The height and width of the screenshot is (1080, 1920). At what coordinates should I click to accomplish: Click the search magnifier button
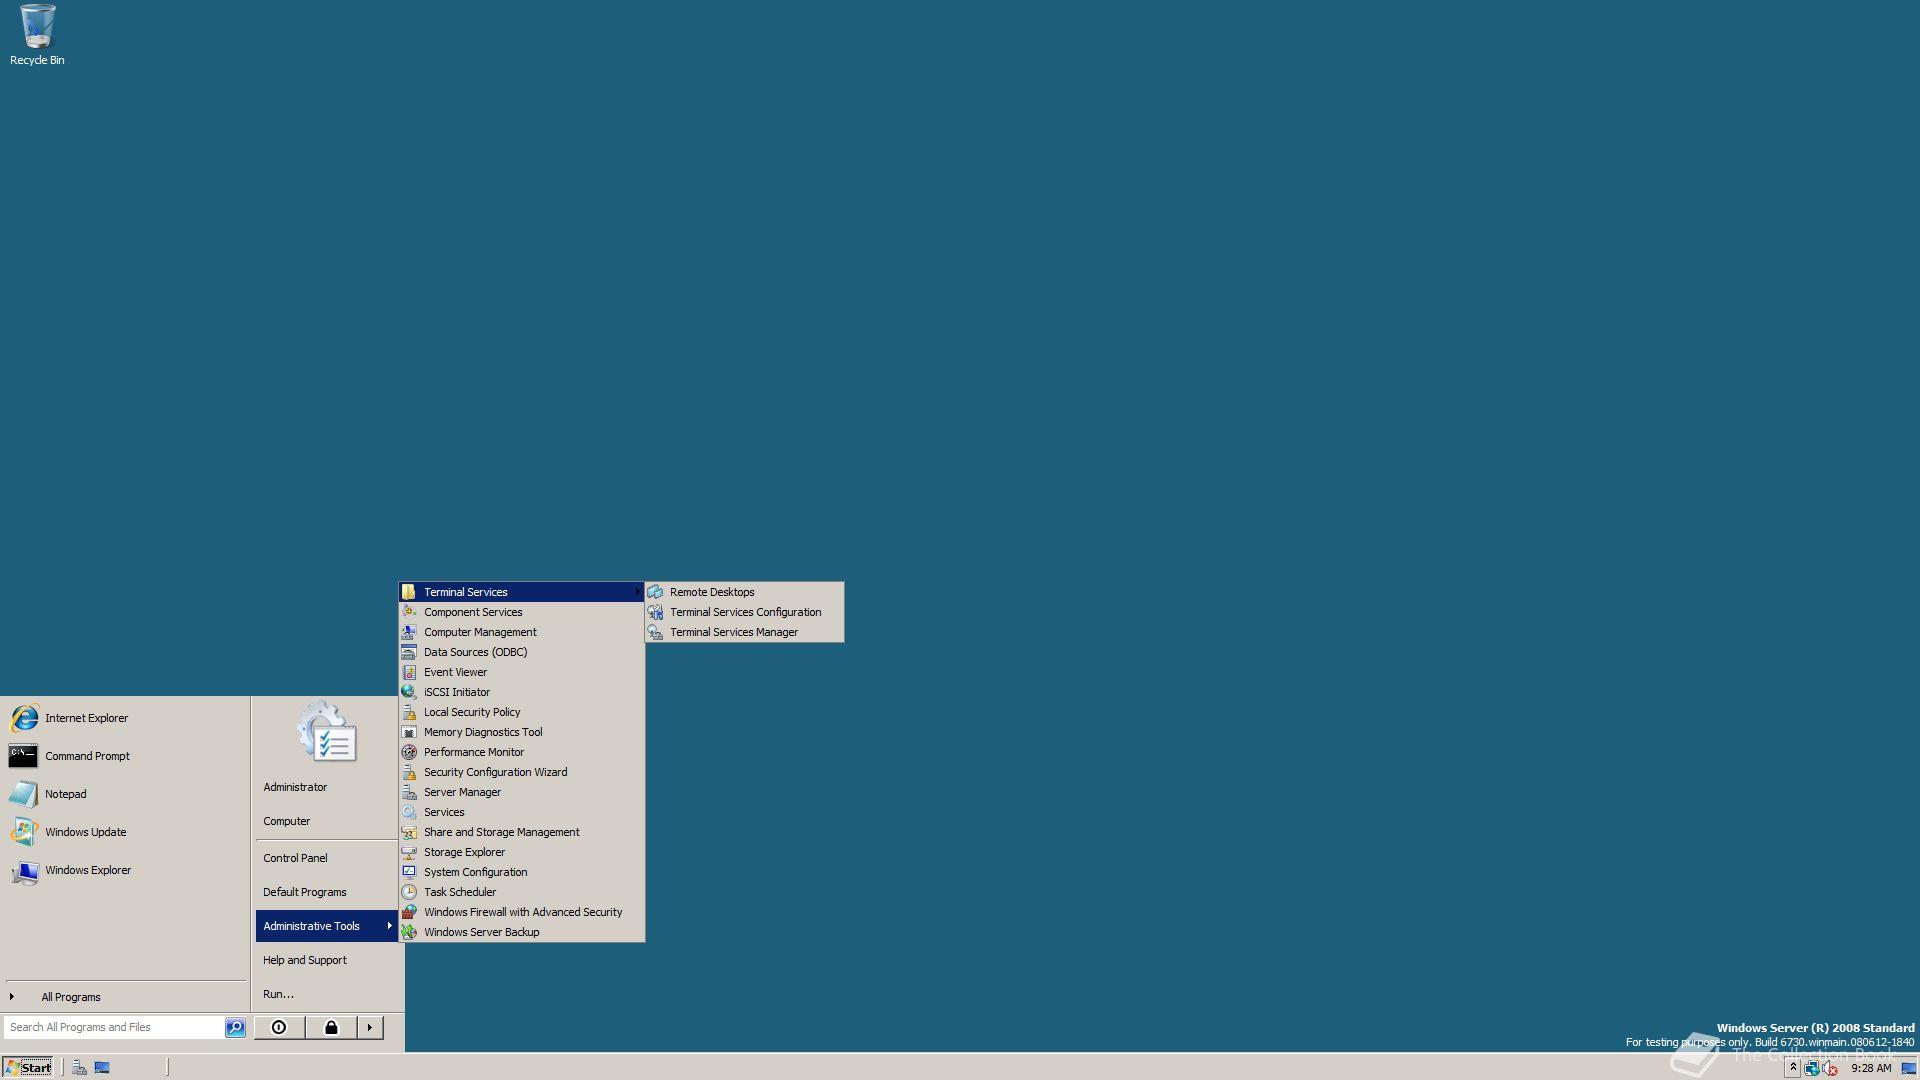click(235, 1028)
